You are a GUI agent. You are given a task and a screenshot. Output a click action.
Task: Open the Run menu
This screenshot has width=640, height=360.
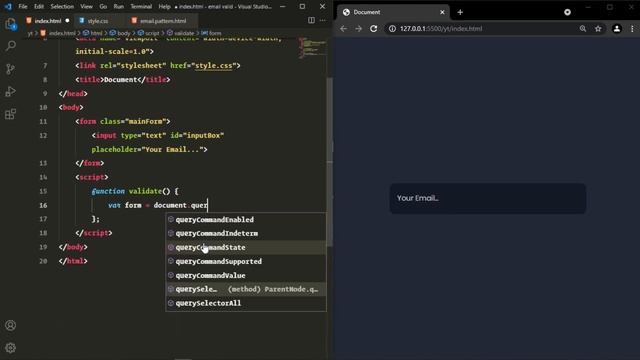[x=119, y=7]
